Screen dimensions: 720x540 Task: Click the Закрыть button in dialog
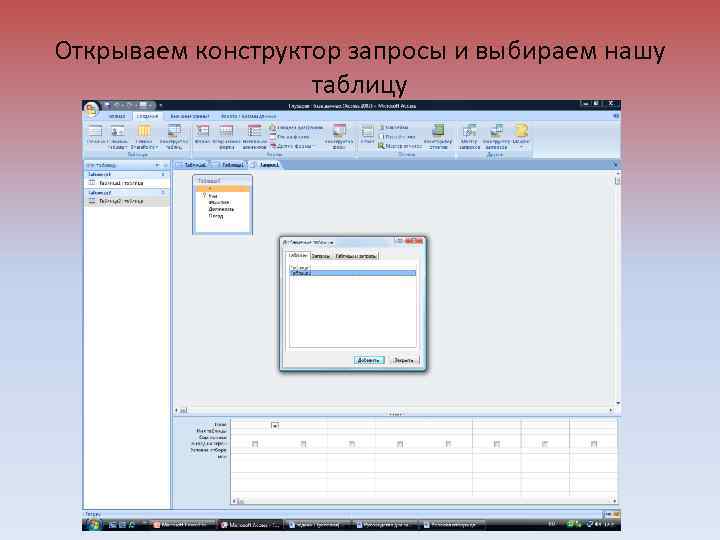pyautogui.click(x=404, y=360)
